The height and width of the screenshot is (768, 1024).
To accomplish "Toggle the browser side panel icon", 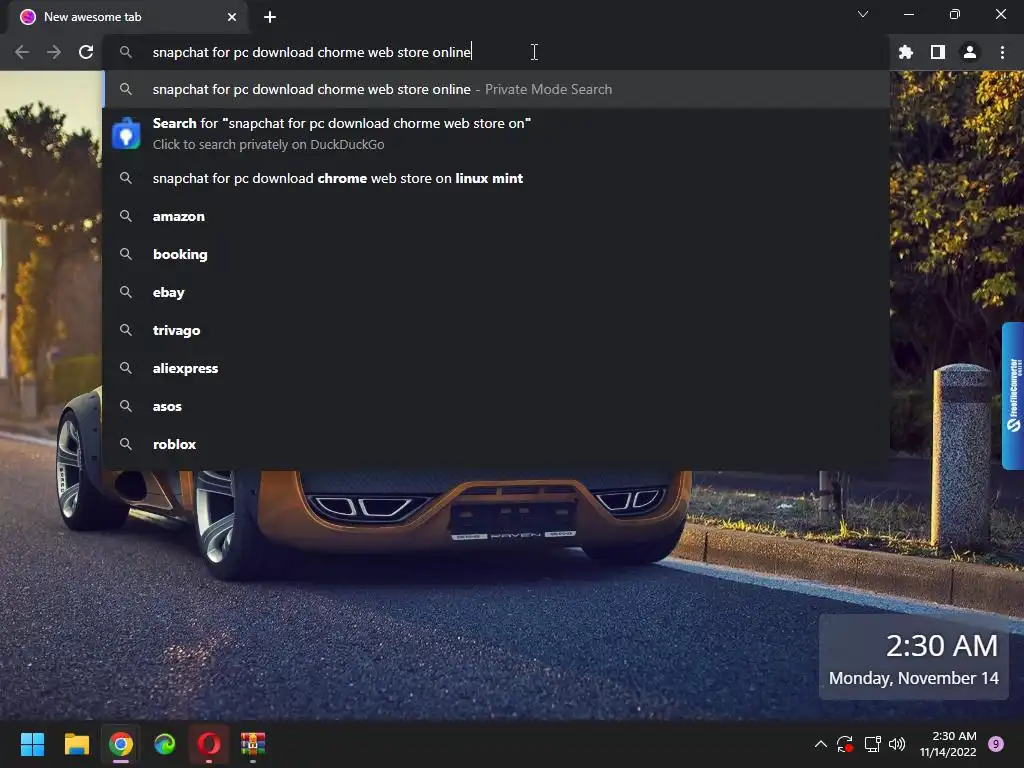I will (938, 52).
